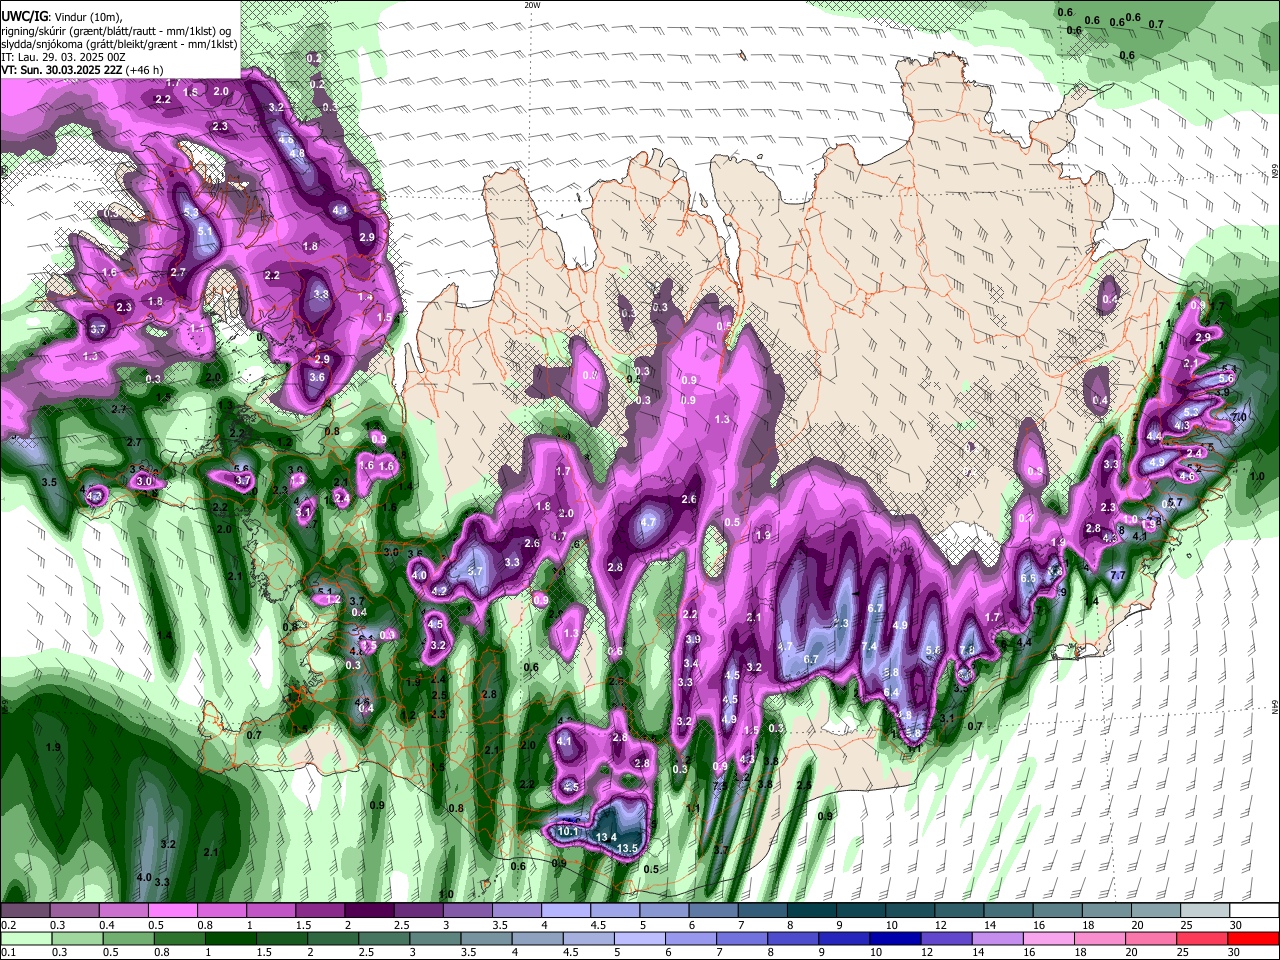Click the 7.4 precipitation value on the map

[869, 647]
